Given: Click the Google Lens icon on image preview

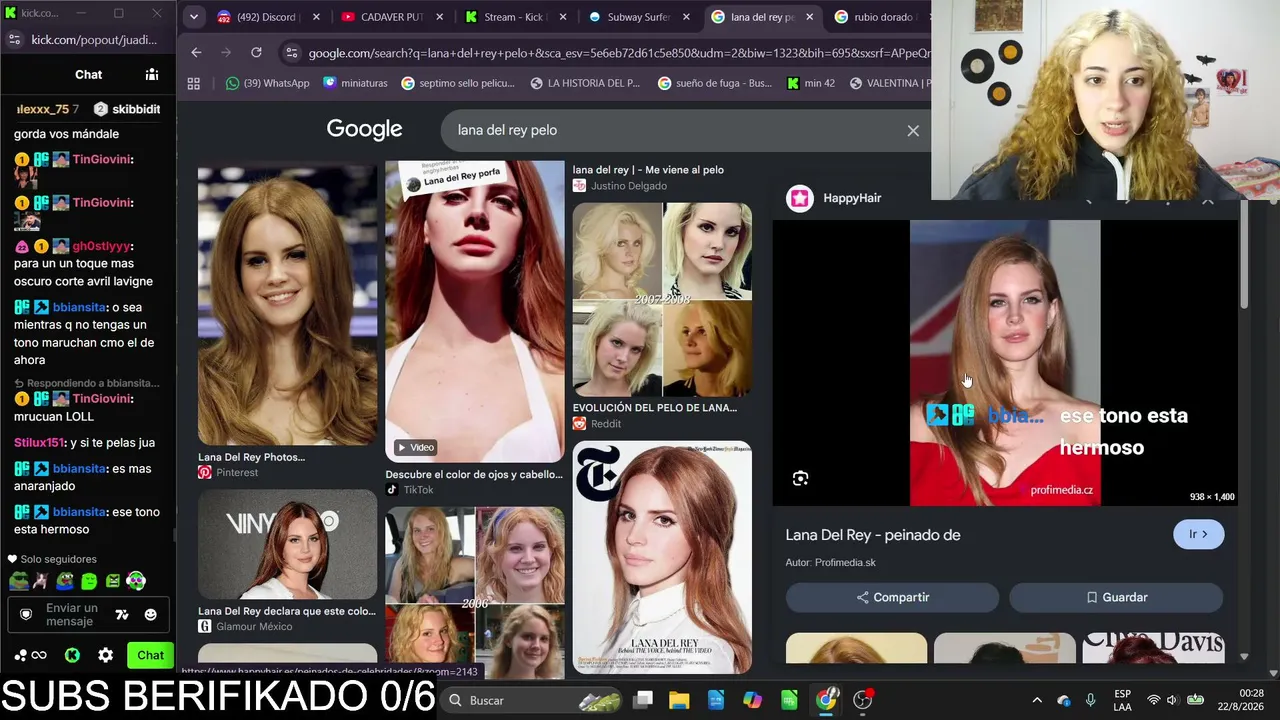Looking at the screenshot, I should point(800,479).
